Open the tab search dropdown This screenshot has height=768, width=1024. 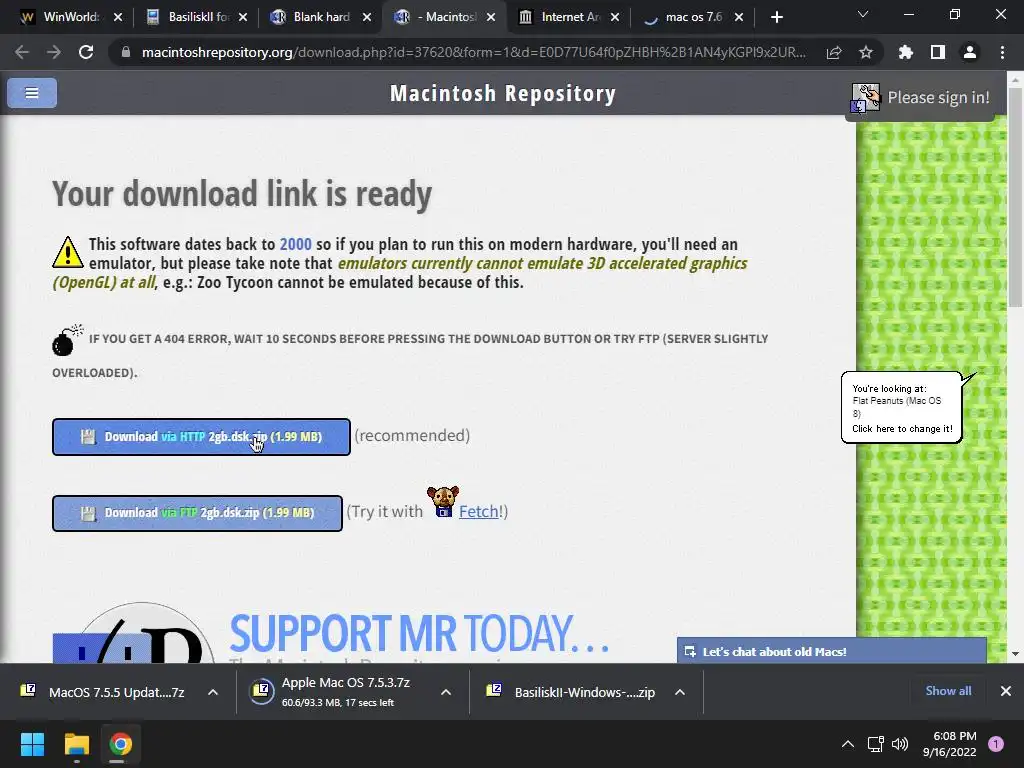[863, 14]
